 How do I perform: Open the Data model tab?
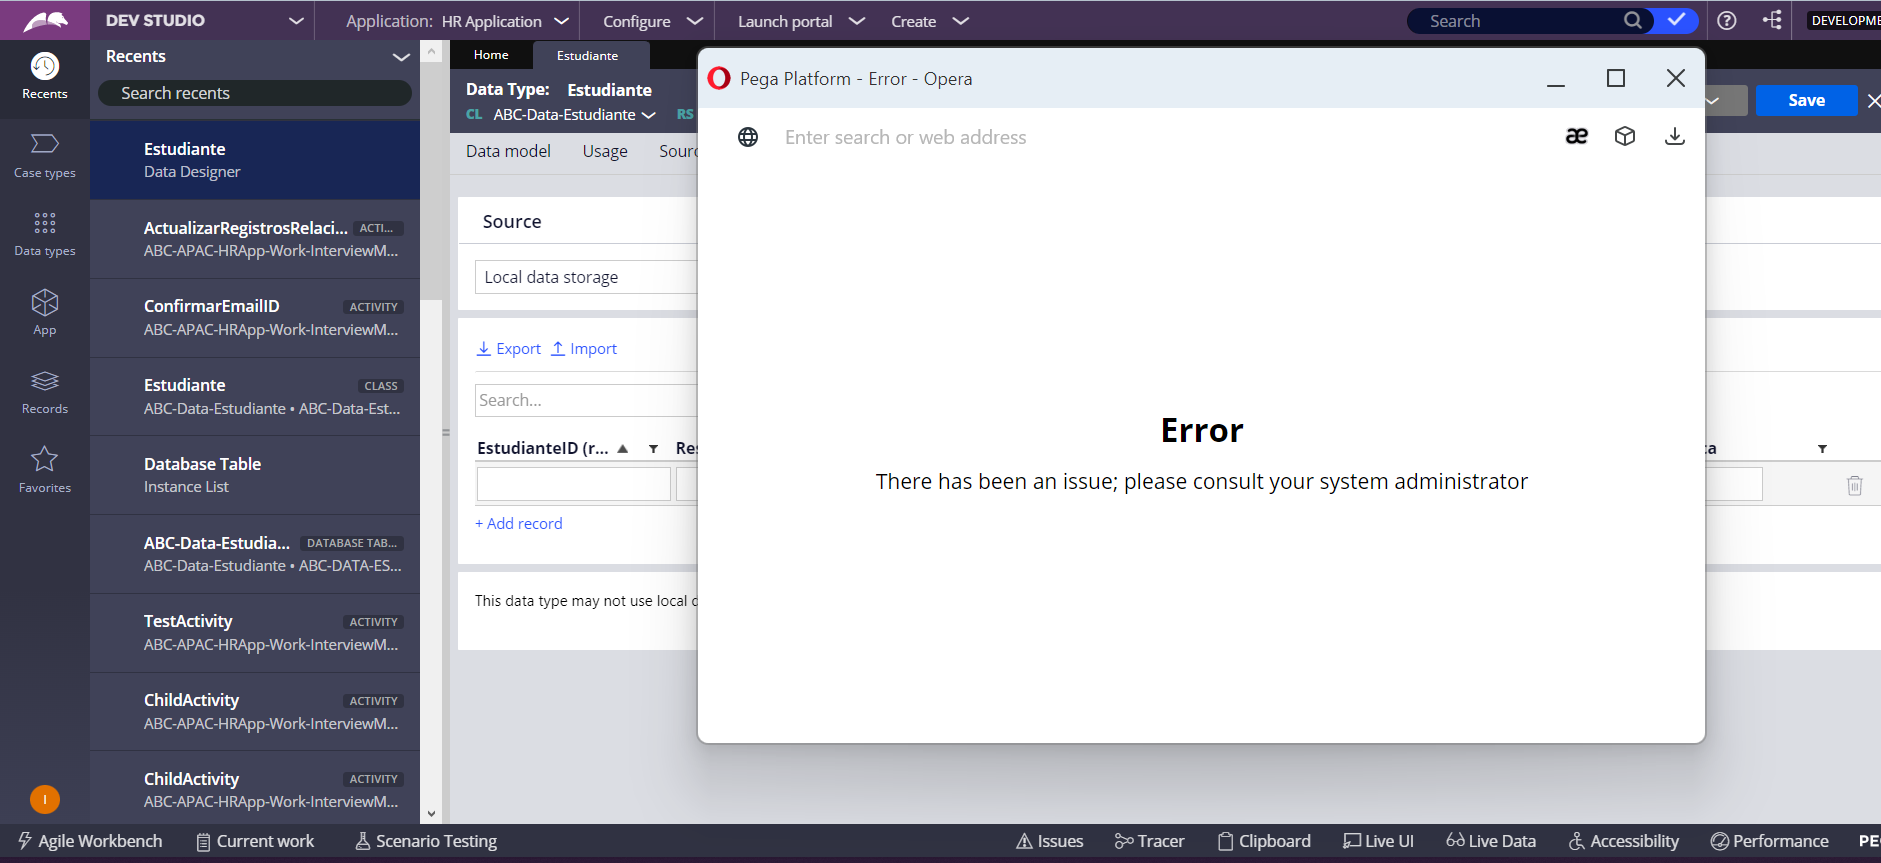(508, 151)
